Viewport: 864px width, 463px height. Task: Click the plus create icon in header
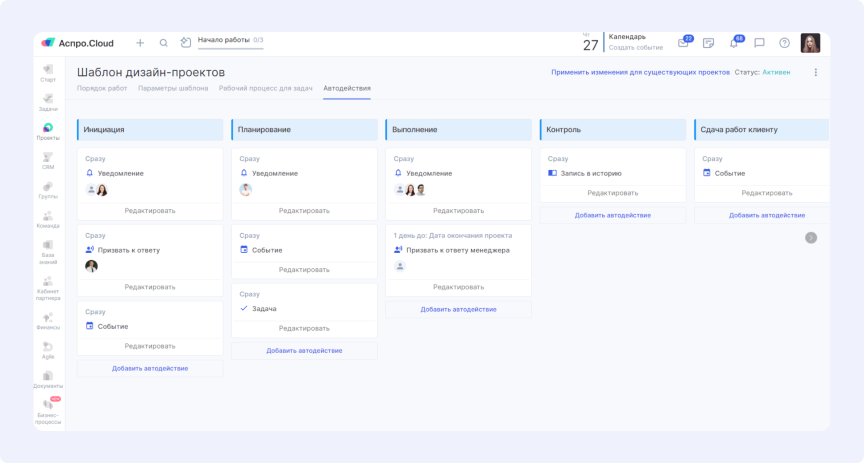click(140, 42)
